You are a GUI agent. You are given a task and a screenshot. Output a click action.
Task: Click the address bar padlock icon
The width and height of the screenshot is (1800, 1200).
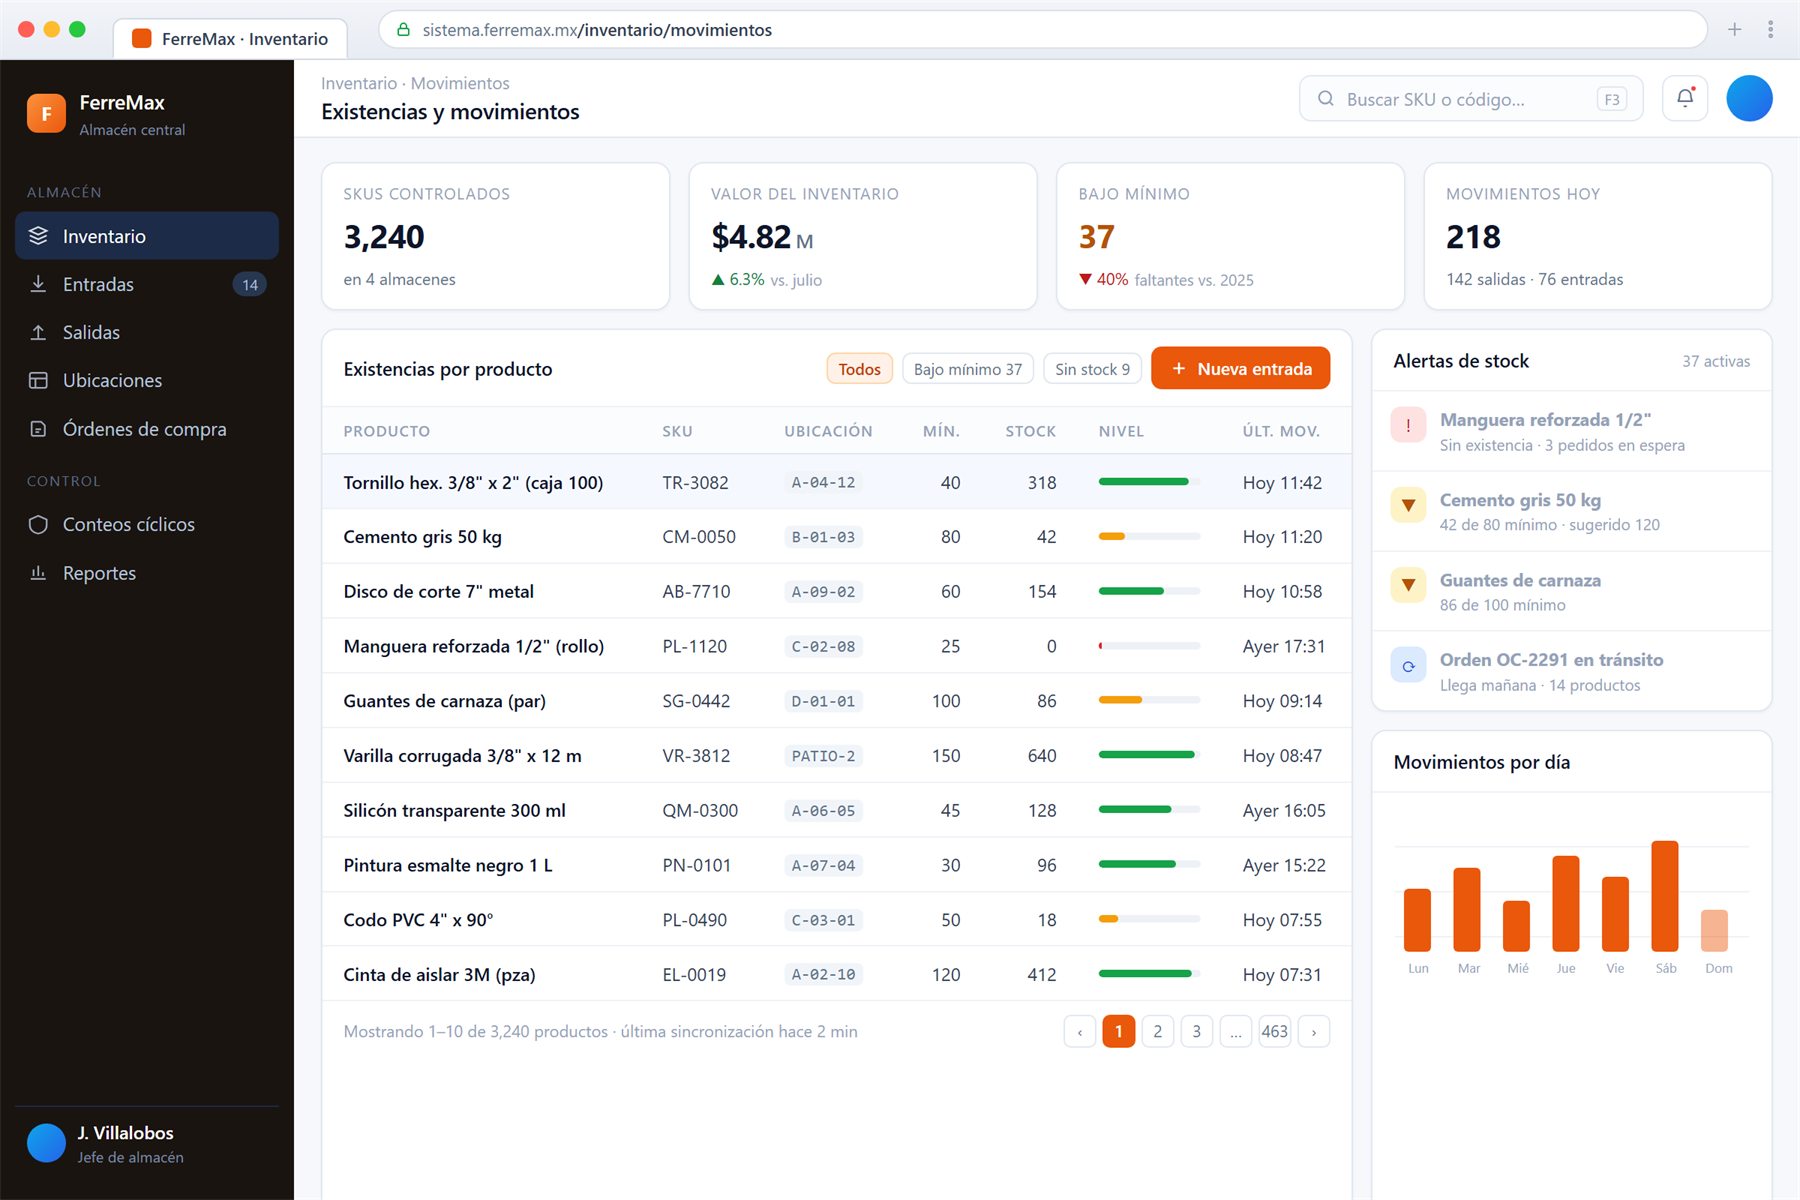coord(403,29)
